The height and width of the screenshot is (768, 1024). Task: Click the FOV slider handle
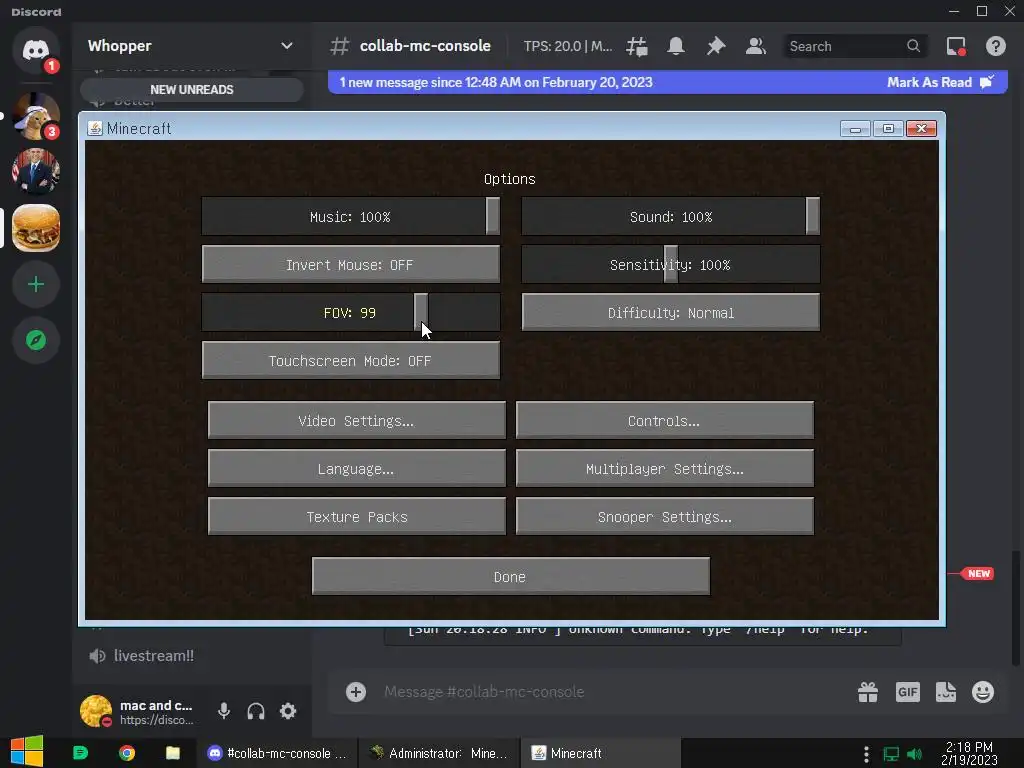421,313
